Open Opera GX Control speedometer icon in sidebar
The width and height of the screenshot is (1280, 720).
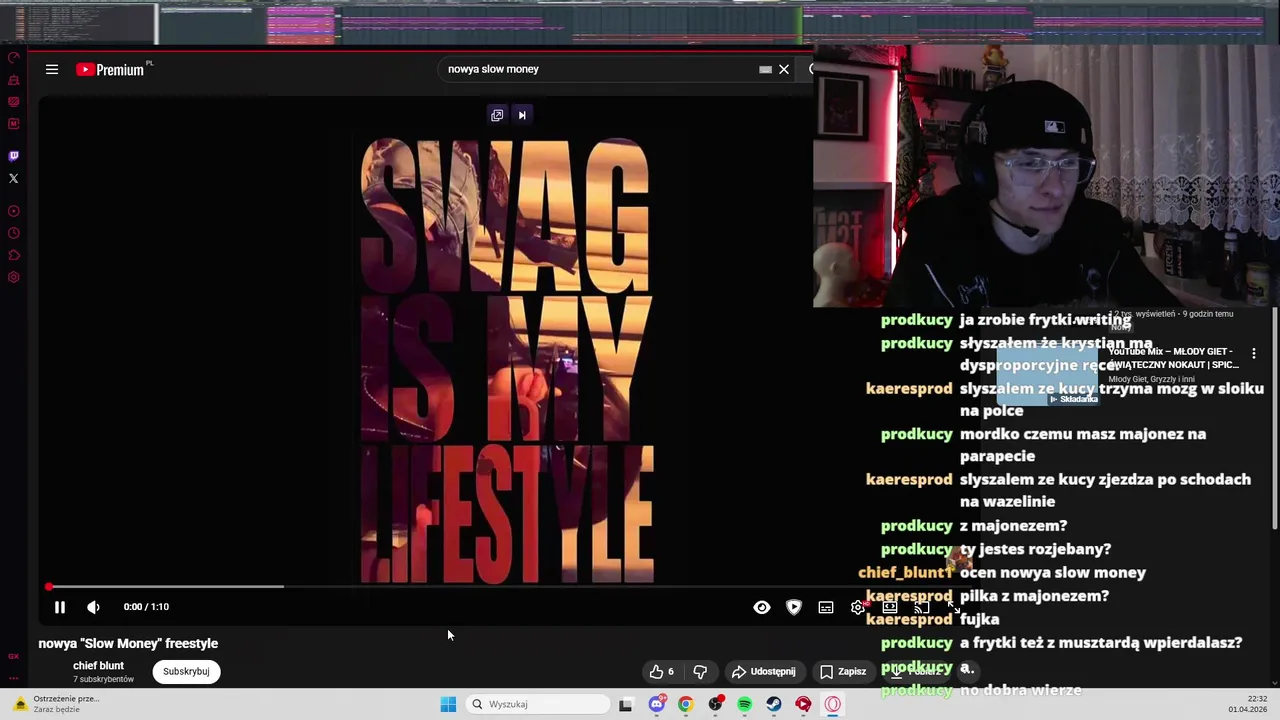[14, 57]
